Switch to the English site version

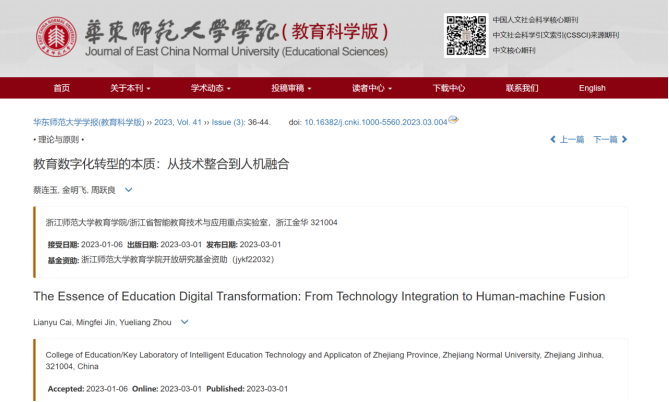(592, 88)
